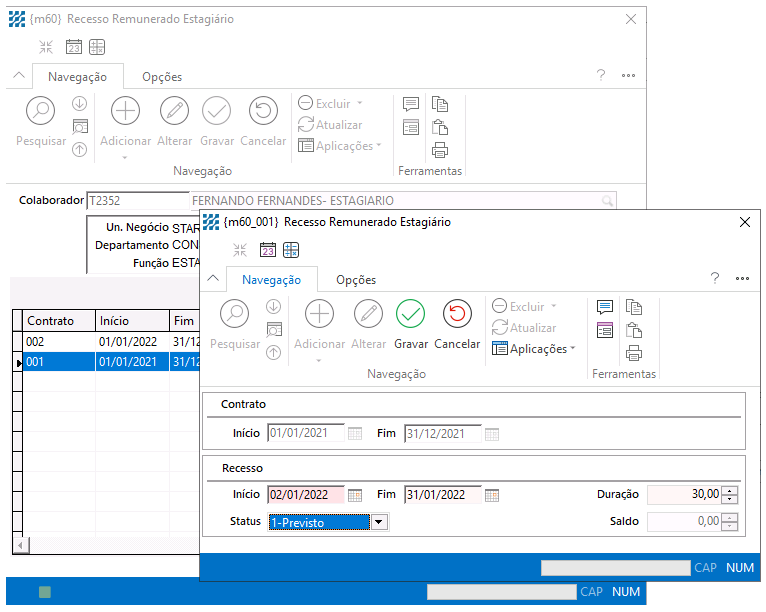Screen dimensions: 766x612
Task: Open calendar icon in m60_001 quick toolbar
Action: click(x=268, y=250)
